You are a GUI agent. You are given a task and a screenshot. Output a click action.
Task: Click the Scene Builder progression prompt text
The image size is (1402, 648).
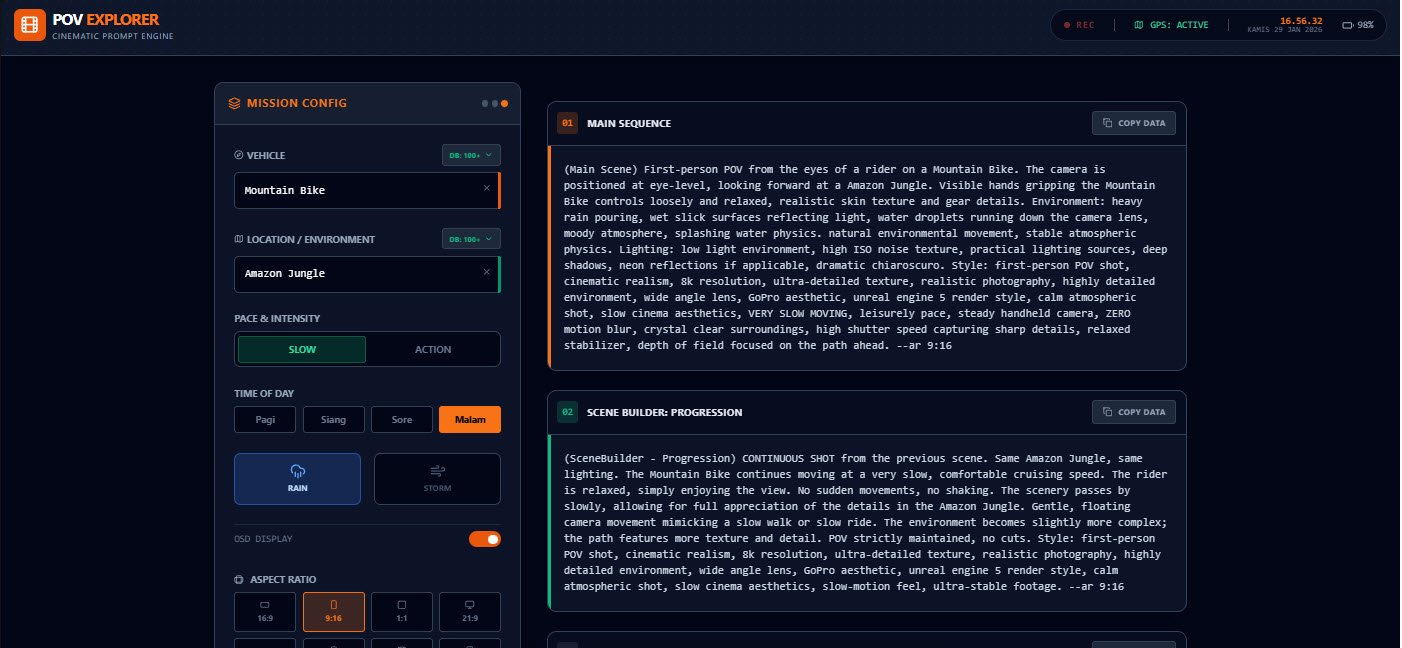[x=866, y=522]
